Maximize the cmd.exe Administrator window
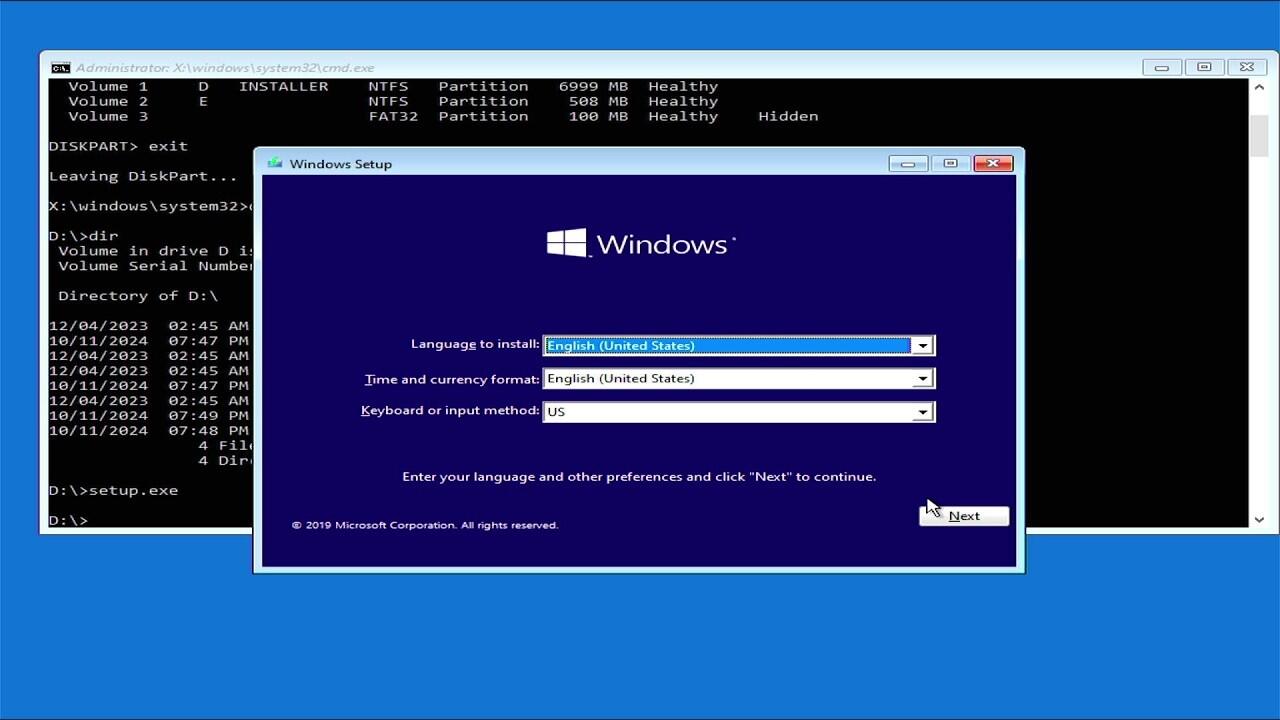 (x=1204, y=67)
